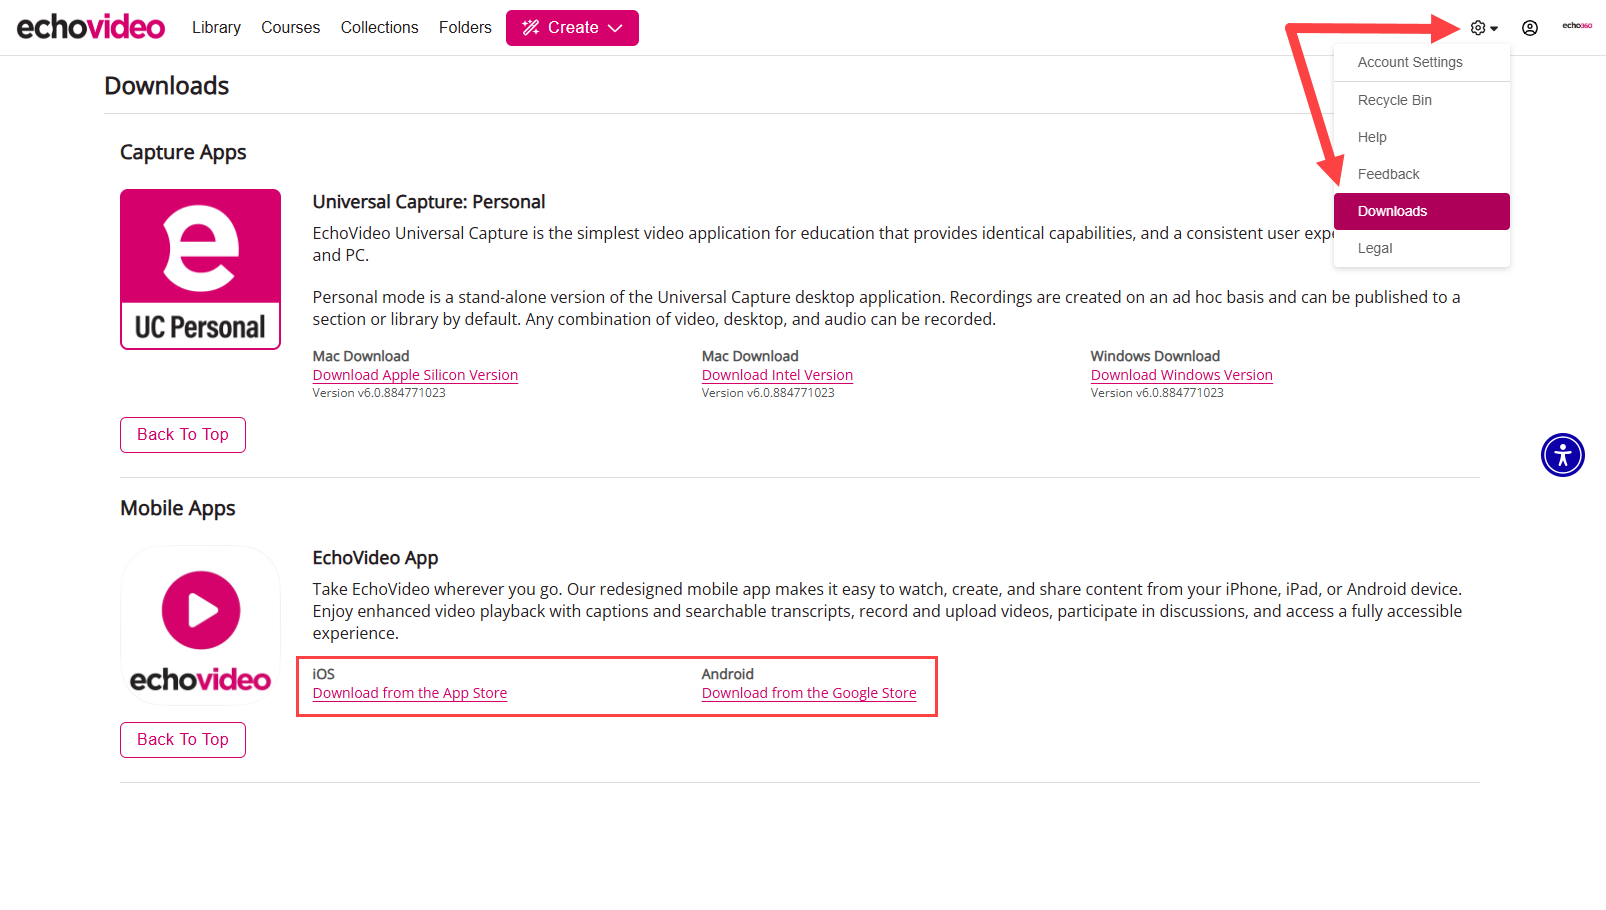Click Back To Top under Capture Apps

(183, 435)
